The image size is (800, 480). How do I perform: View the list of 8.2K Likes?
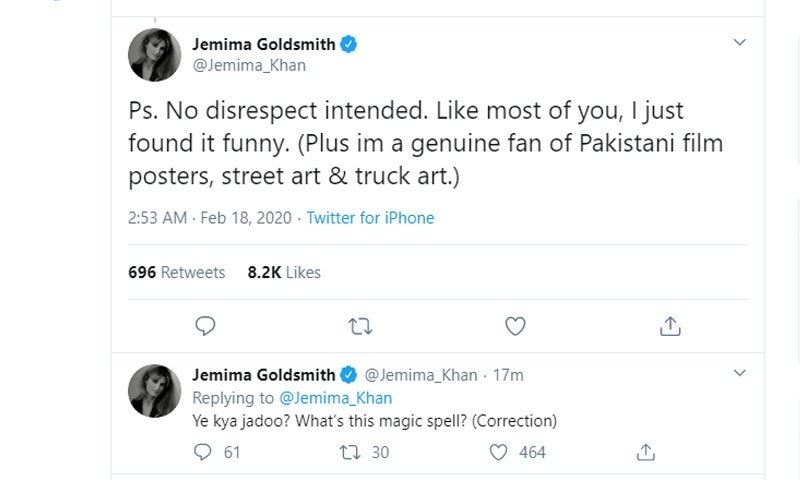pos(285,272)
